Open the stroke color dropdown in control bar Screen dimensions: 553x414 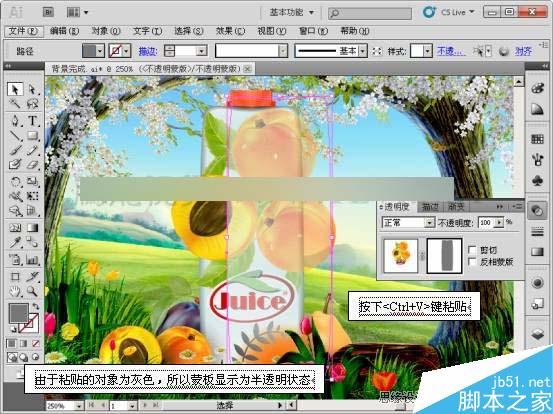[x=127, y=51]
